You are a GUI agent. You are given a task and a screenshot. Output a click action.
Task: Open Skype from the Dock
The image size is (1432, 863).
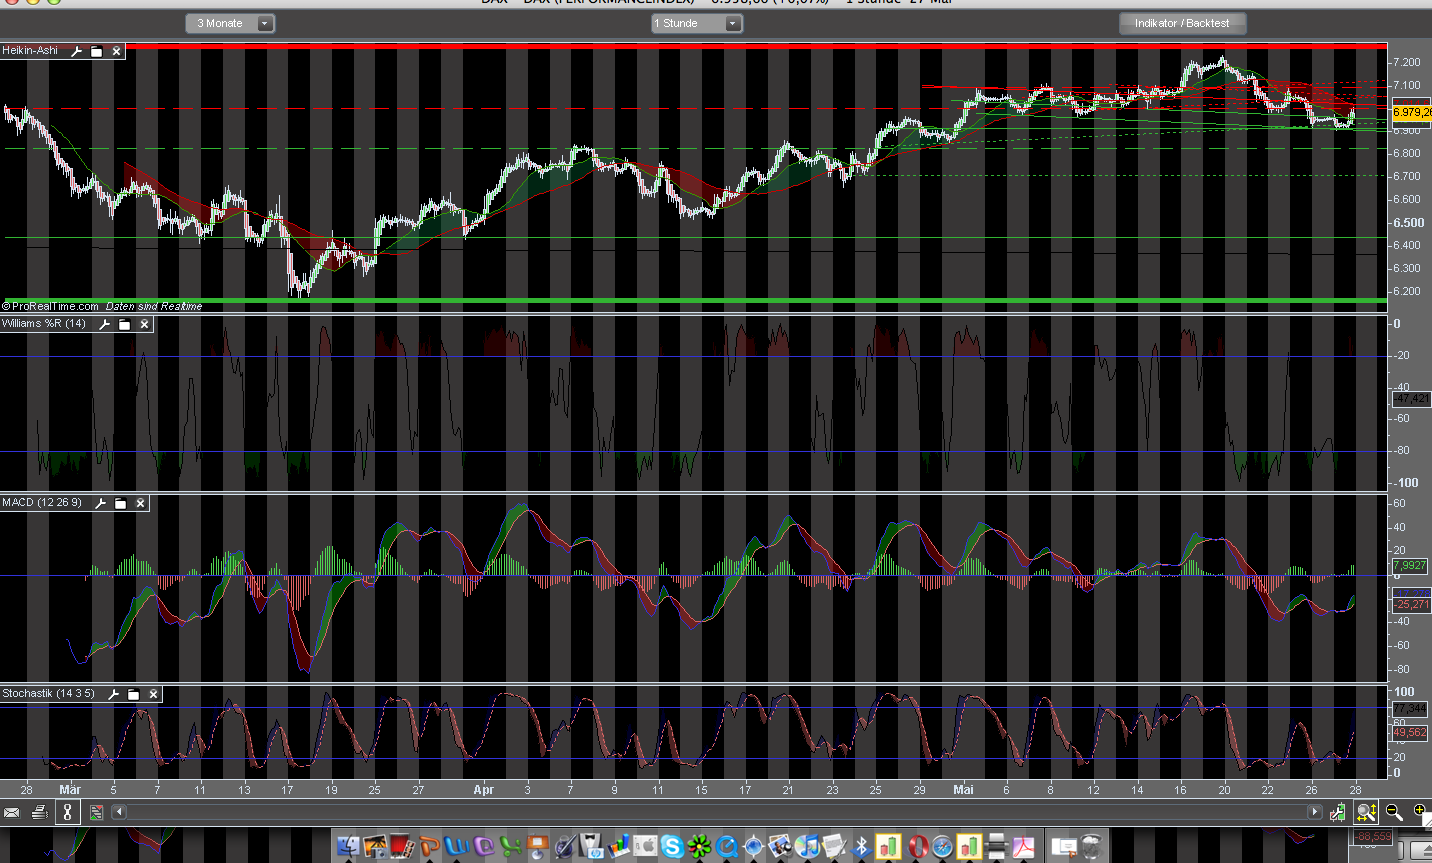click(672, 847)
